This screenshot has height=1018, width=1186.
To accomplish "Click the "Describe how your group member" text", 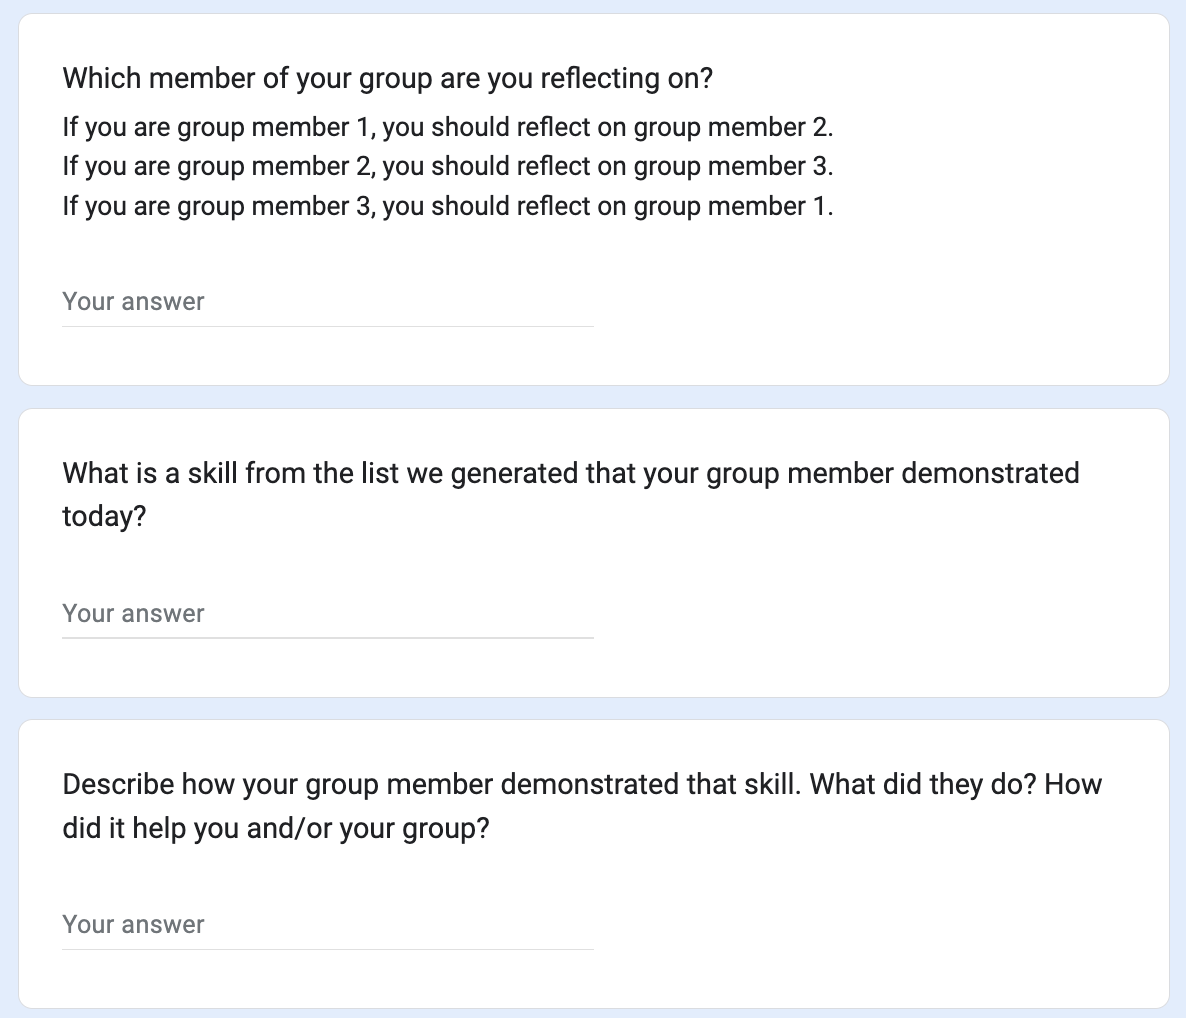I will (x=278, y=784).
